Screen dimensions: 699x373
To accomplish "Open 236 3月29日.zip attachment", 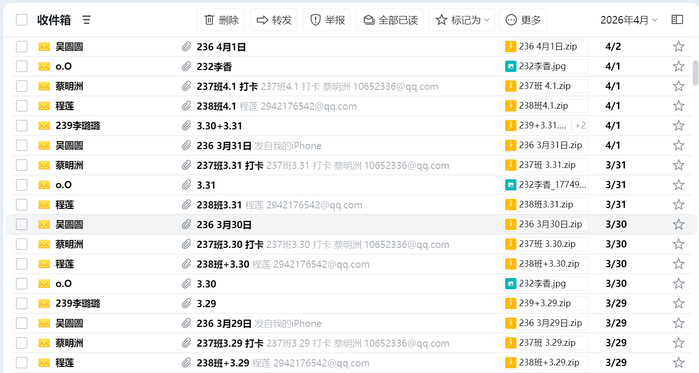I will tap(546, 323).
